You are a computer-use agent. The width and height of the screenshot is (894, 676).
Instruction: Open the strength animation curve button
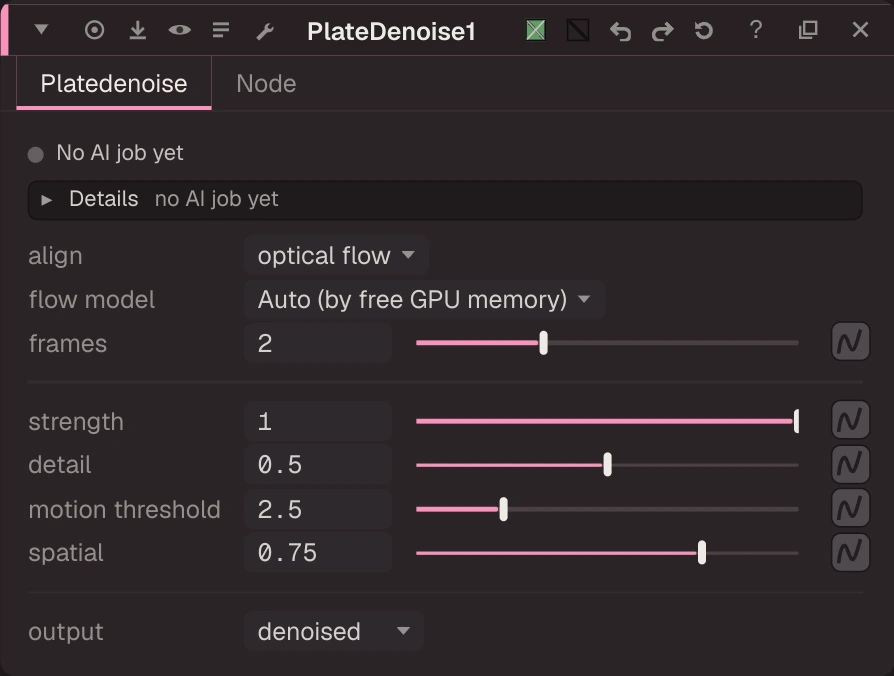[850, 420]
